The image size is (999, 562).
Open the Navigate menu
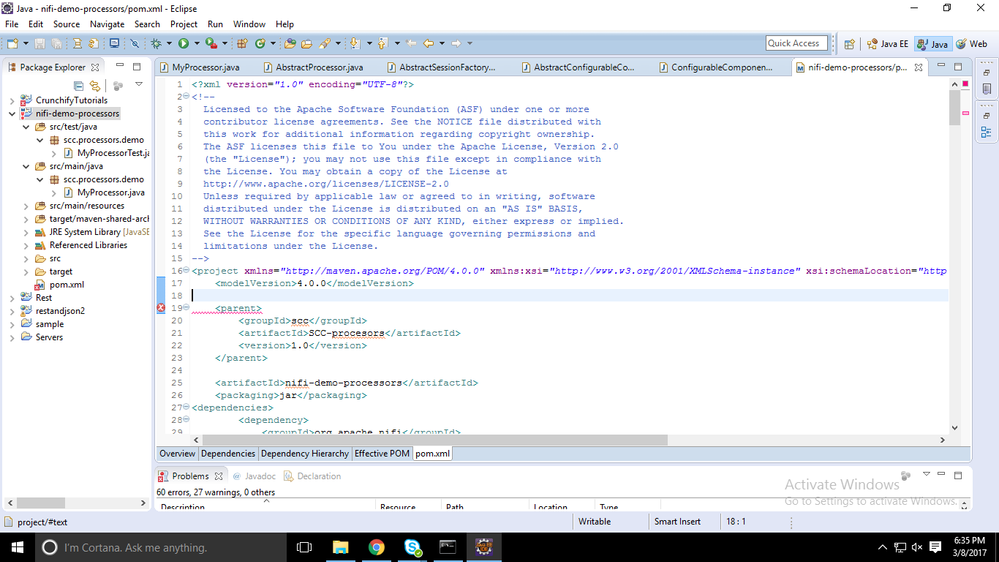107,24
